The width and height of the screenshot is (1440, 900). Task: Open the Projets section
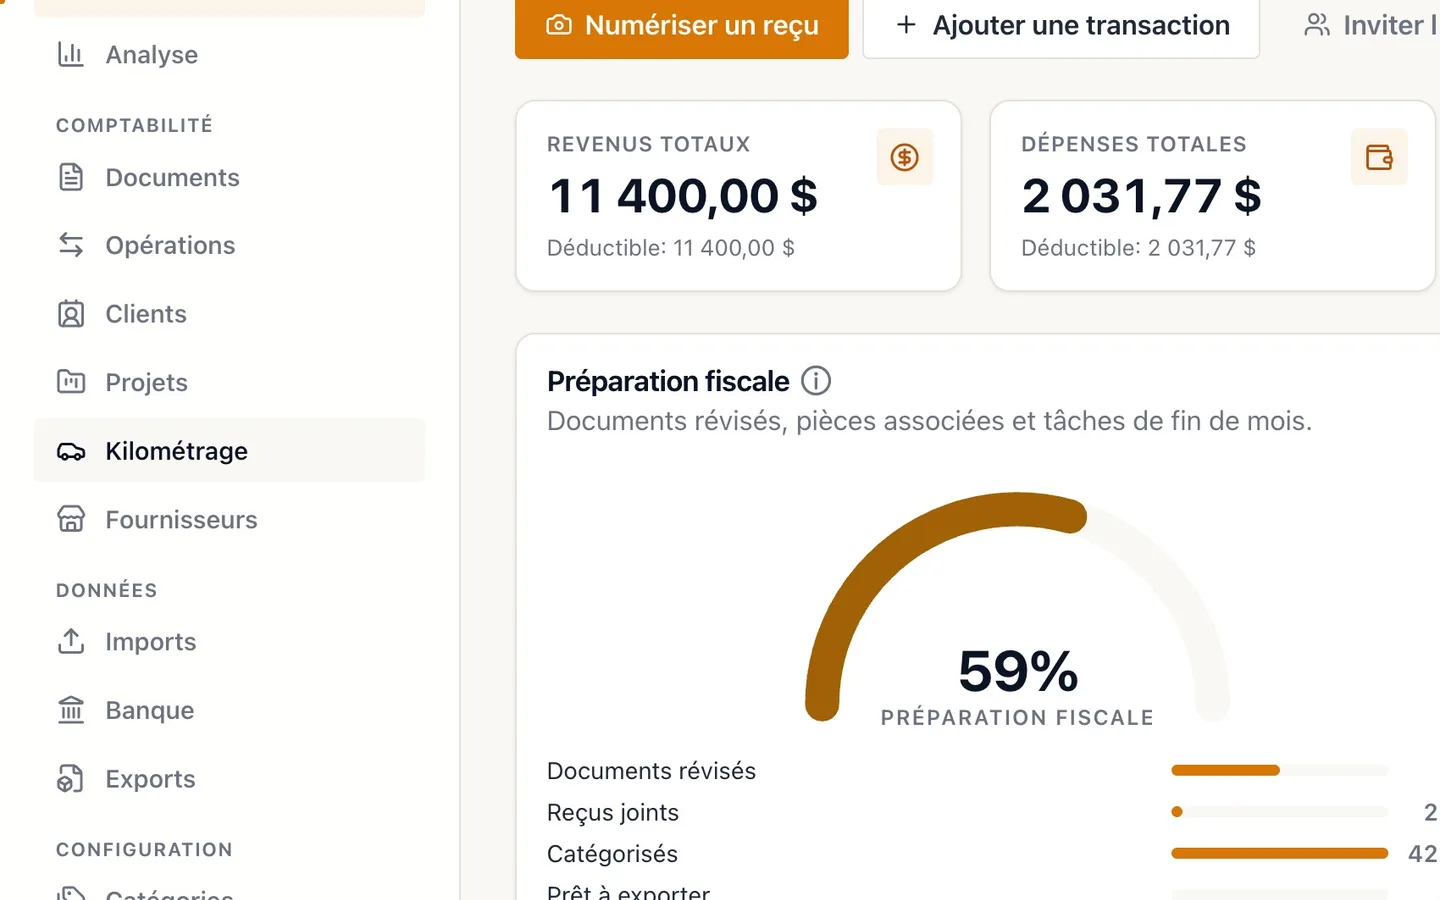coord(230,382)
